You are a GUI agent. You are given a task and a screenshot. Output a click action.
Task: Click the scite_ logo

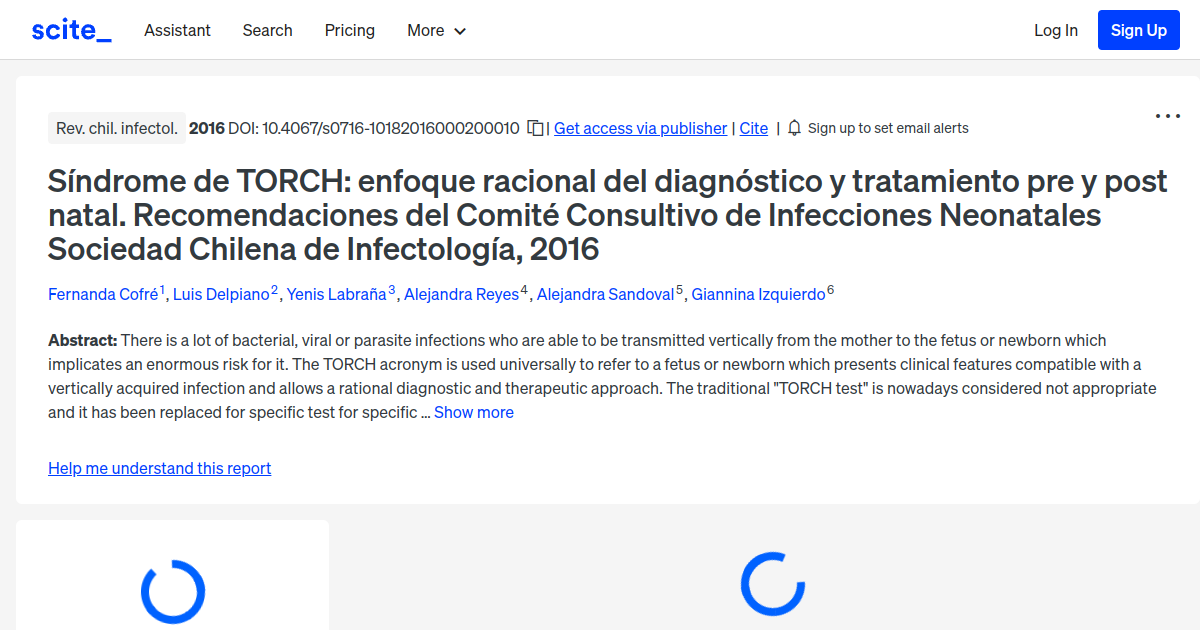(70, 29)
